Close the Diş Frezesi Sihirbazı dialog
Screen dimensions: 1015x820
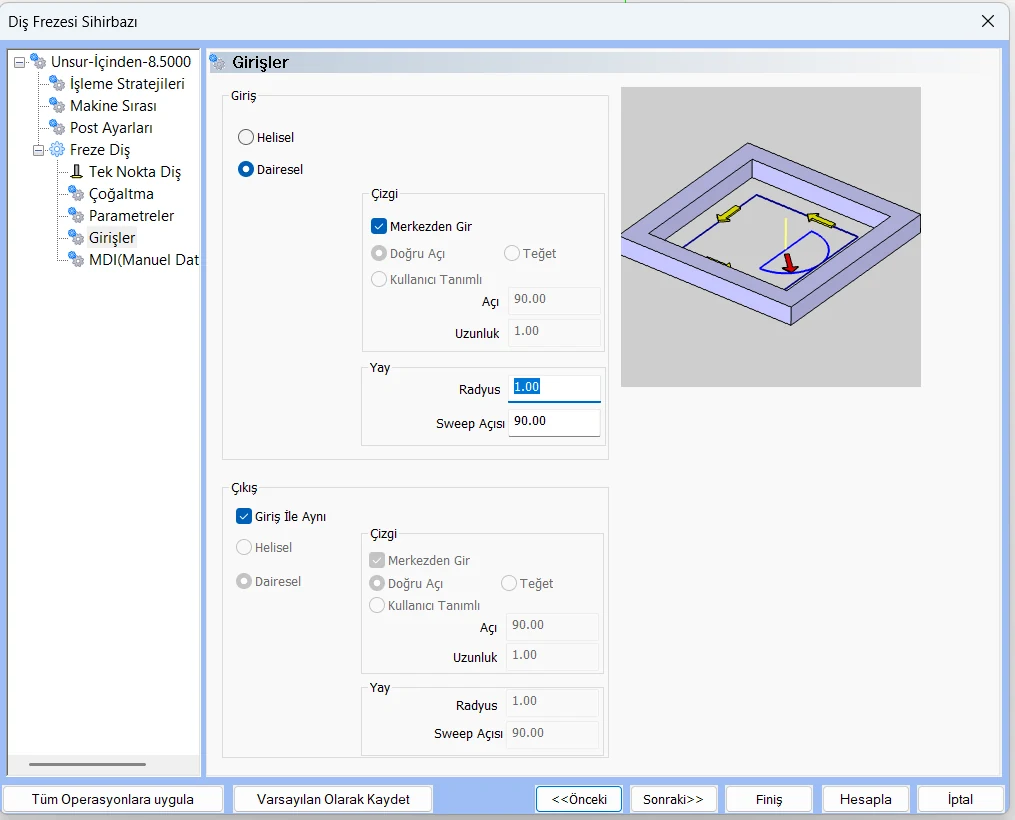tap(988, 21)
